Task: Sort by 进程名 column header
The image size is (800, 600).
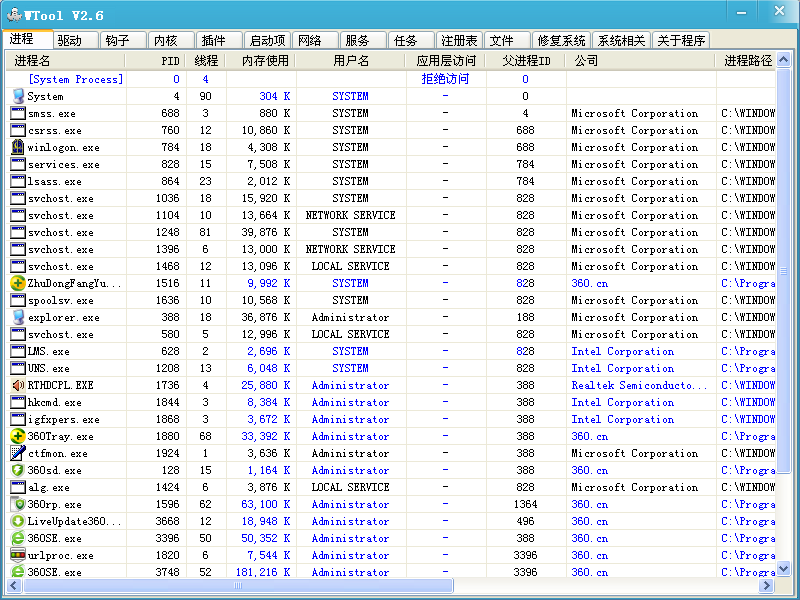Action: (x=65, y=61)
